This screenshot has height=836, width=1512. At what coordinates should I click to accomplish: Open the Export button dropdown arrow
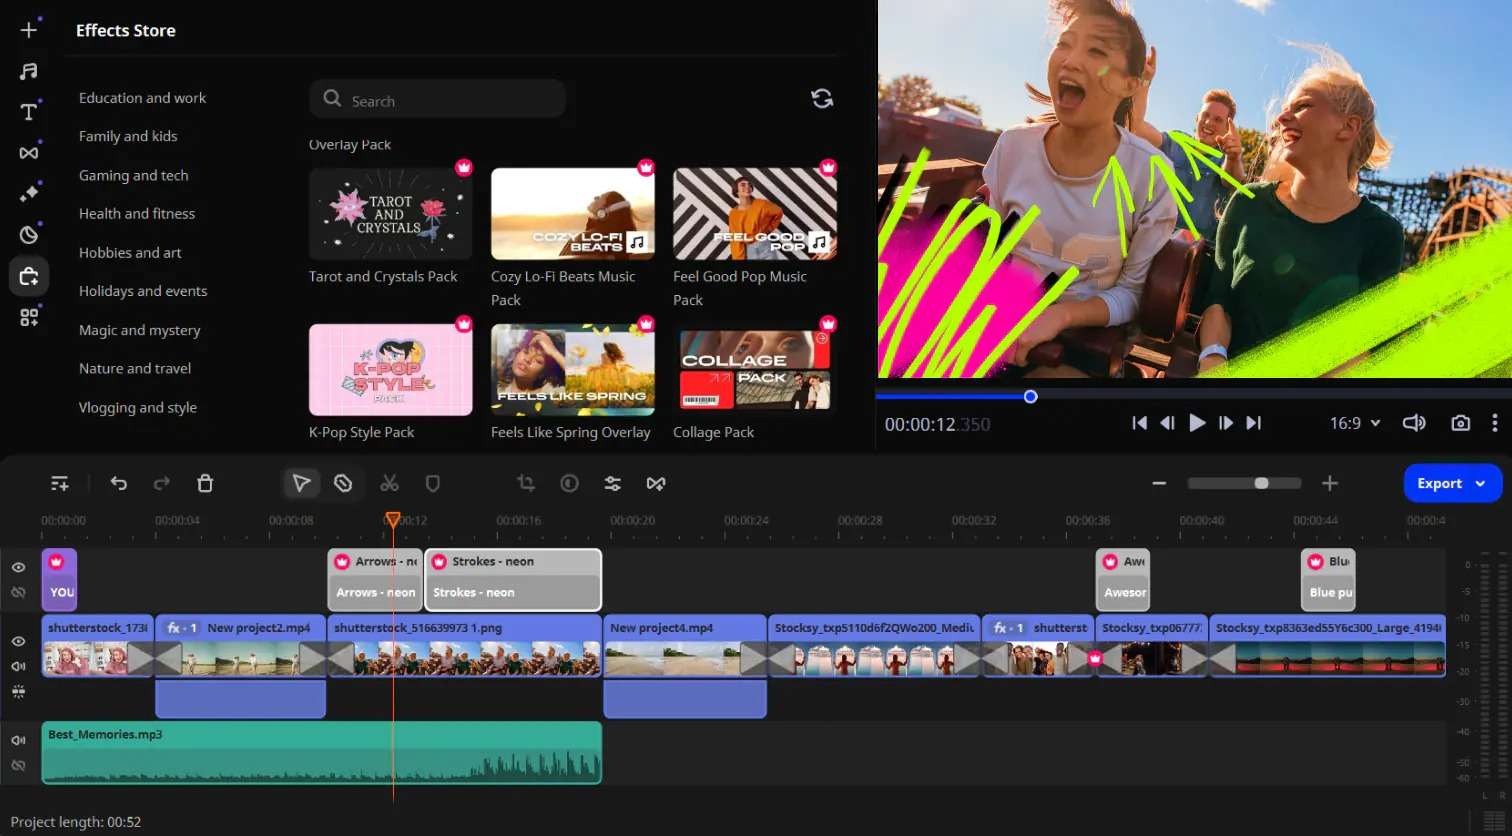click(x=1481, y=484)
